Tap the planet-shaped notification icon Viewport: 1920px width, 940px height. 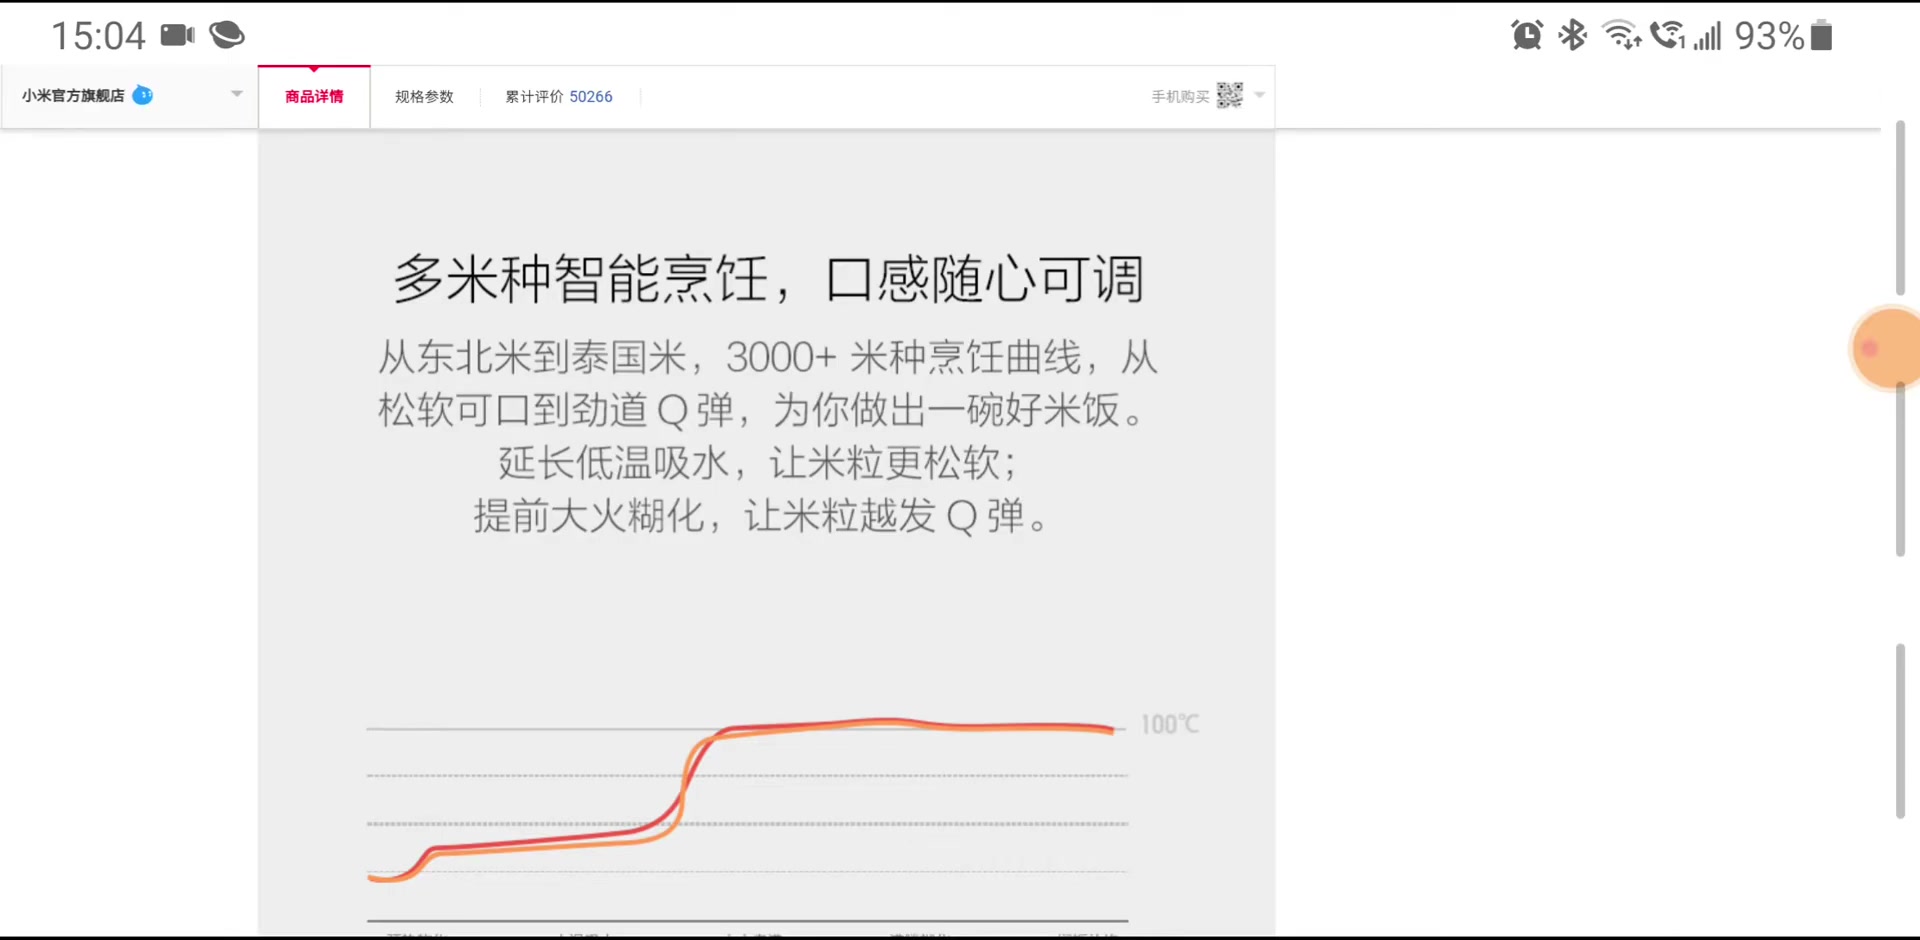[227, 35]
